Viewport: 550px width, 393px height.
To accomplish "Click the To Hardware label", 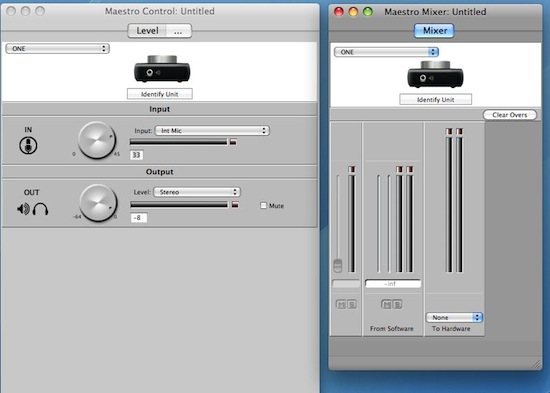I will click(451, 328).
